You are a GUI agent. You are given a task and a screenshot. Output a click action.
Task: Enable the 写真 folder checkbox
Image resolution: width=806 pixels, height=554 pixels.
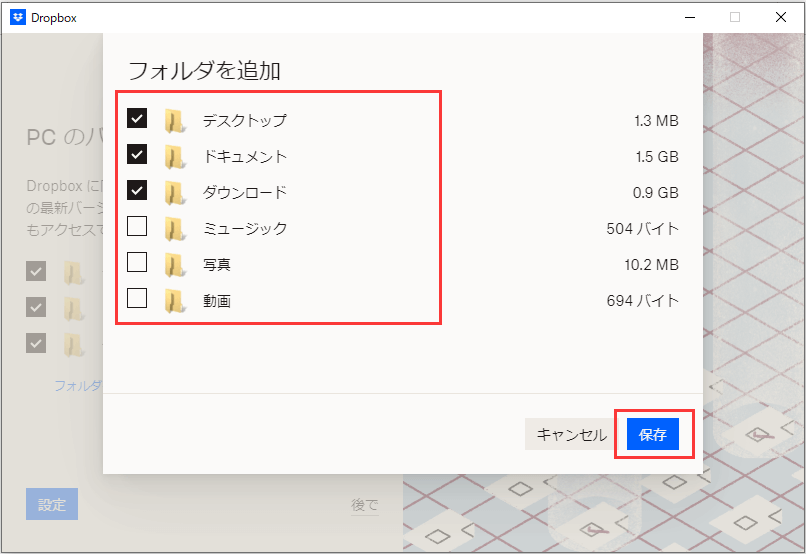[x=137, y=262]
